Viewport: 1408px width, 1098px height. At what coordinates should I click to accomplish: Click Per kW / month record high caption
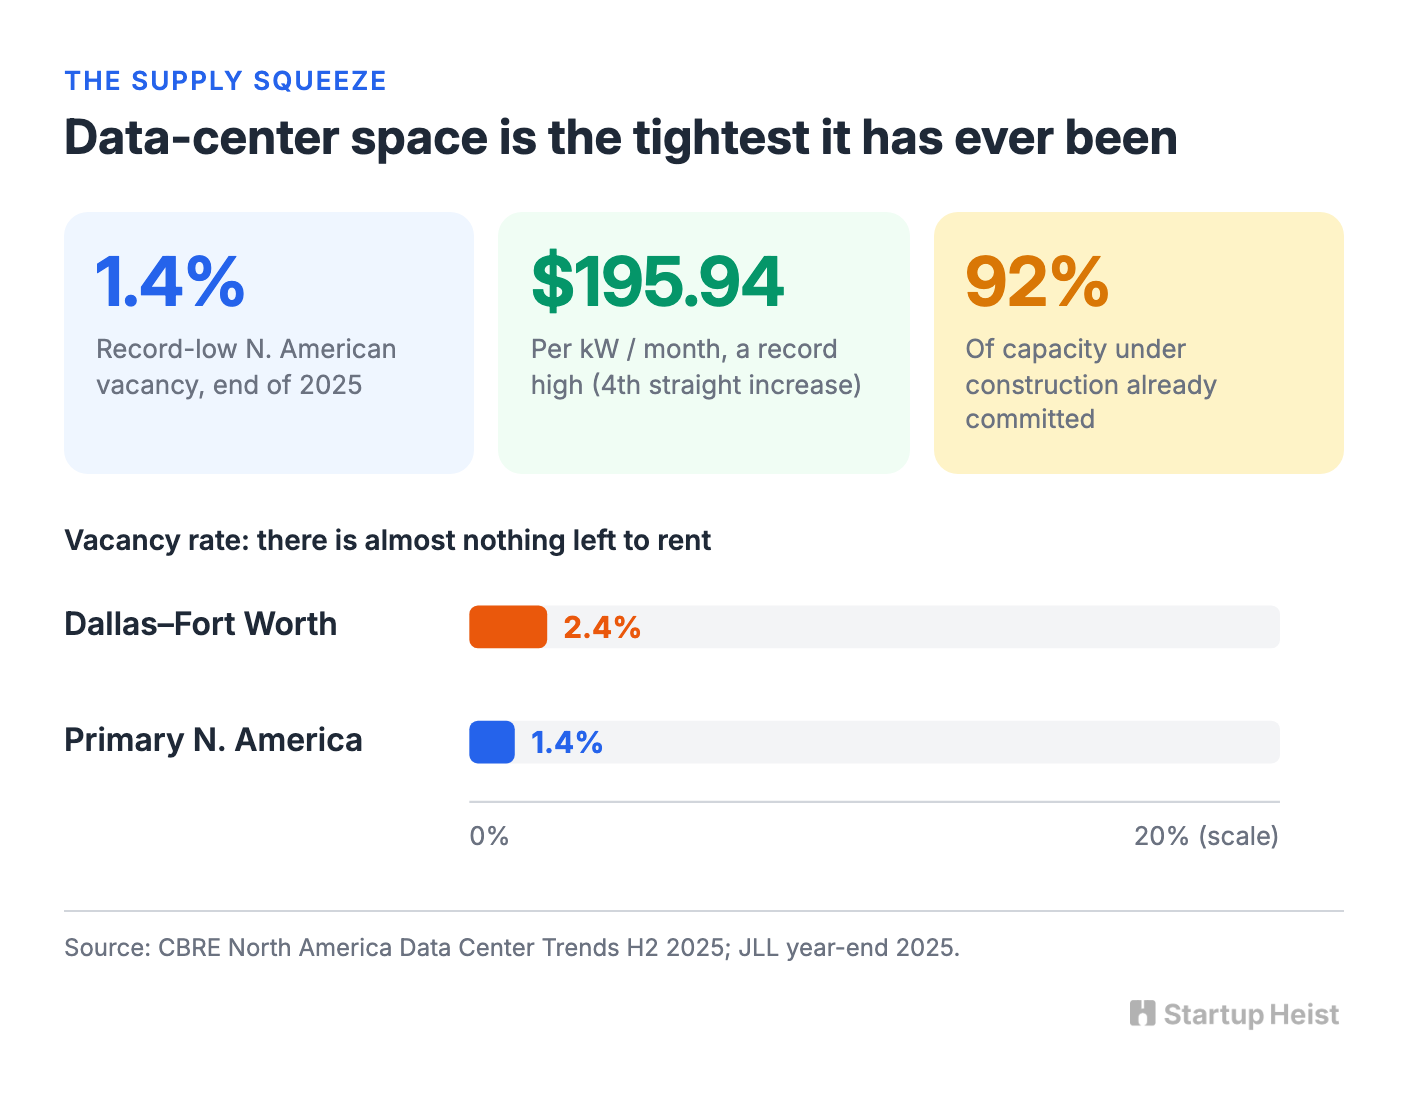(x=696, y=367)
